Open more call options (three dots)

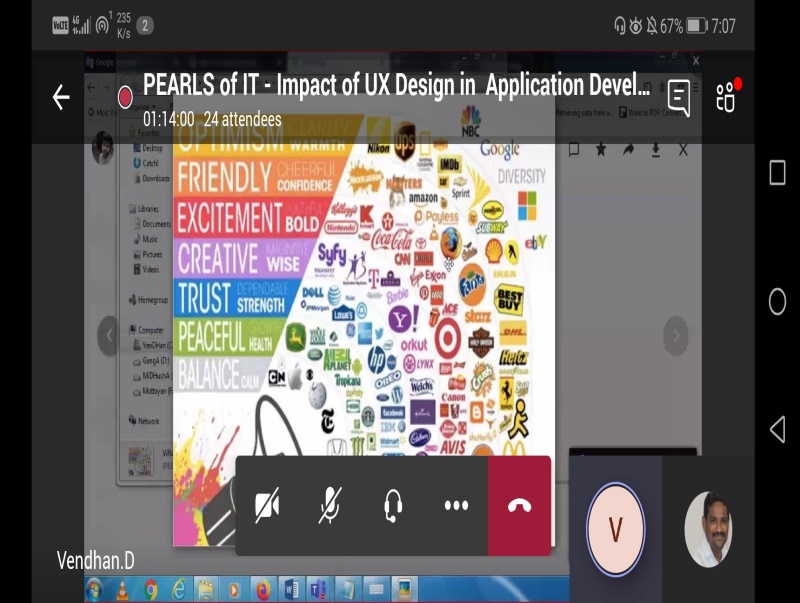pyautogui.click(x=456, y=505)
